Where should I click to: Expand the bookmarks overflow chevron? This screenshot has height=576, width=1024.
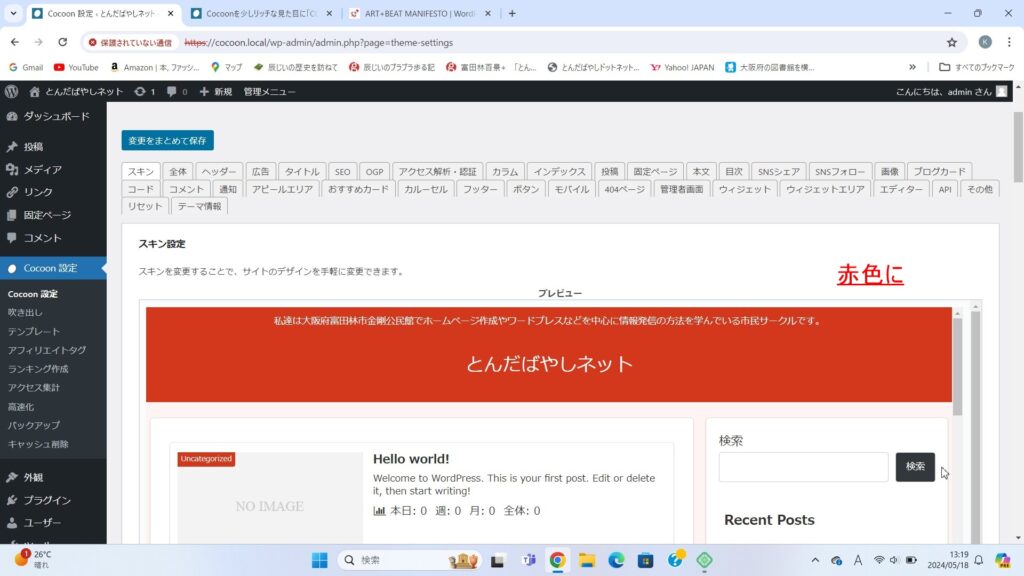point(912,67)
